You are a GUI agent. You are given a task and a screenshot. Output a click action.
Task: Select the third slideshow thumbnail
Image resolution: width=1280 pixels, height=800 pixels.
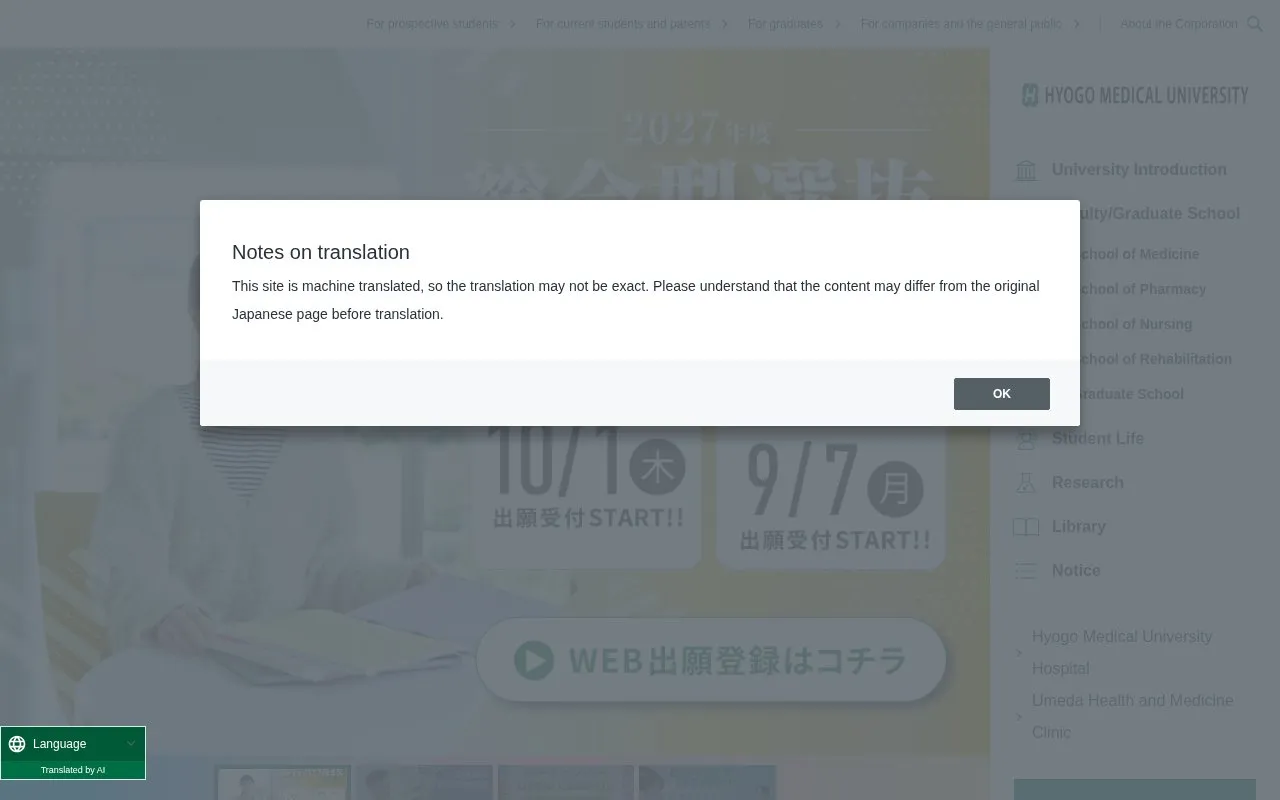(566, 783)
